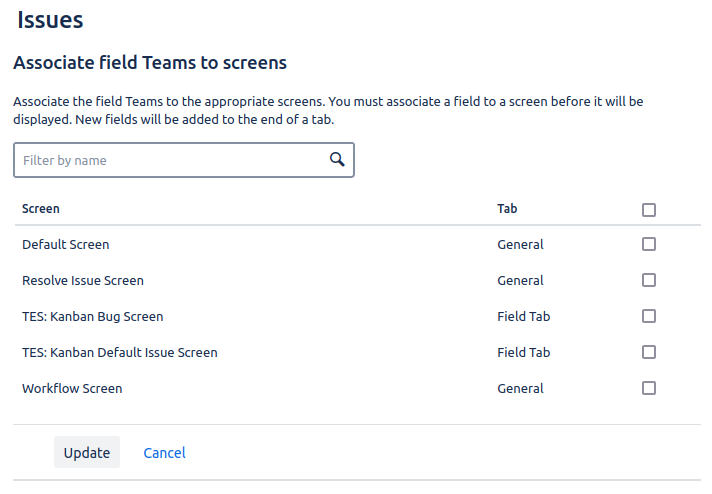Check the Workflow Screen checkbox
Viewport: 712px width, 494px height.
click(x=649, y=388)
